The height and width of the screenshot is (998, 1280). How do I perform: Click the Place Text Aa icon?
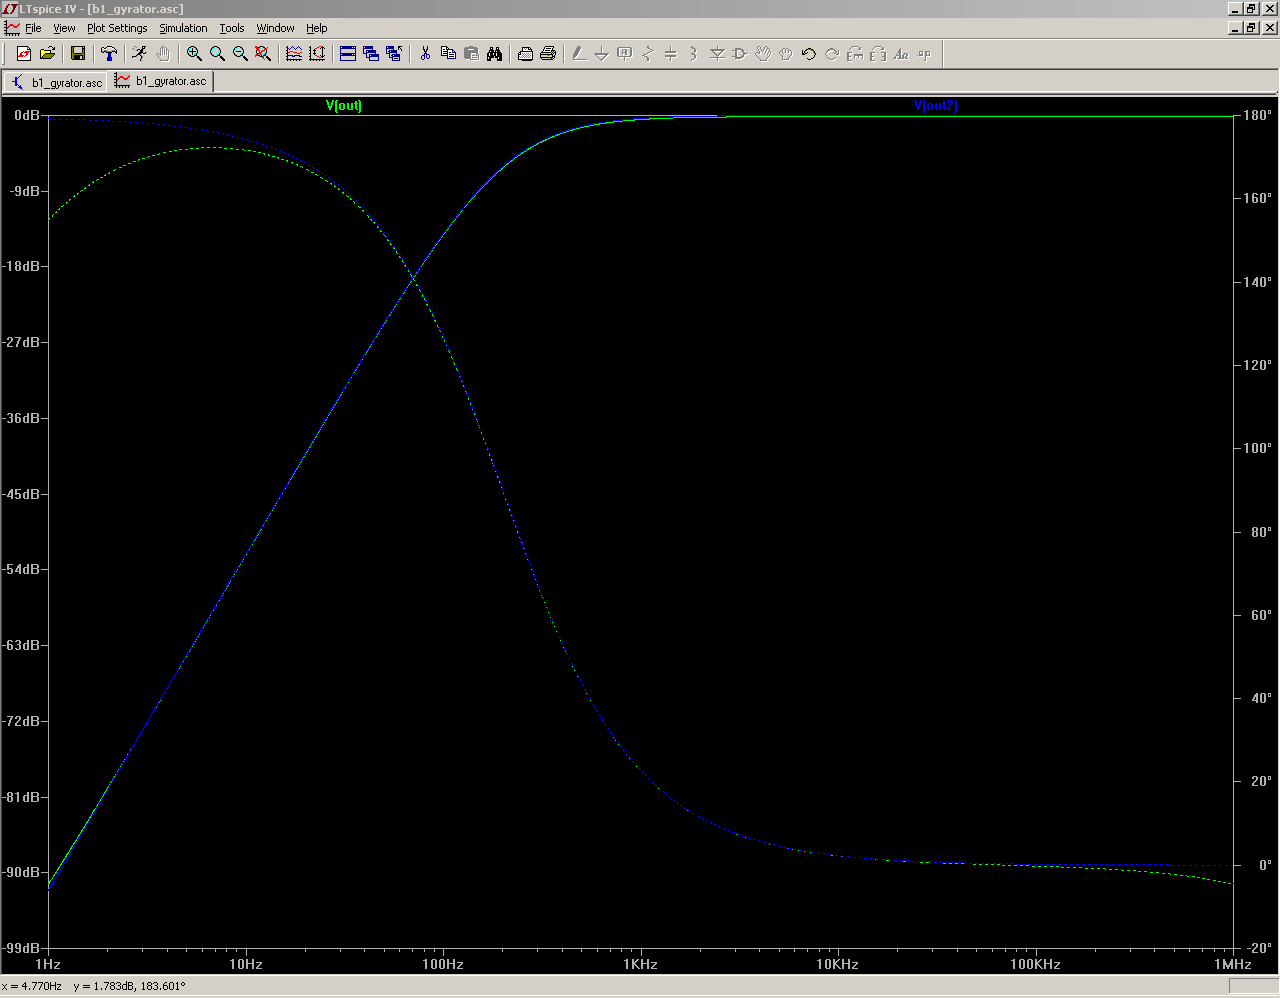click(x=901, y=54)
